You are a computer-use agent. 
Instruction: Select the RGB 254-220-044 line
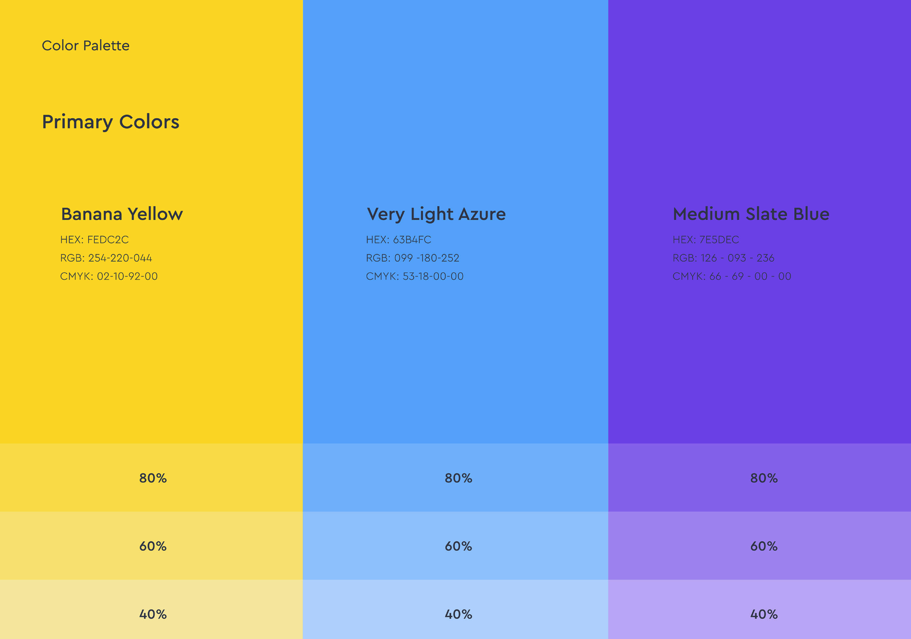106,258
